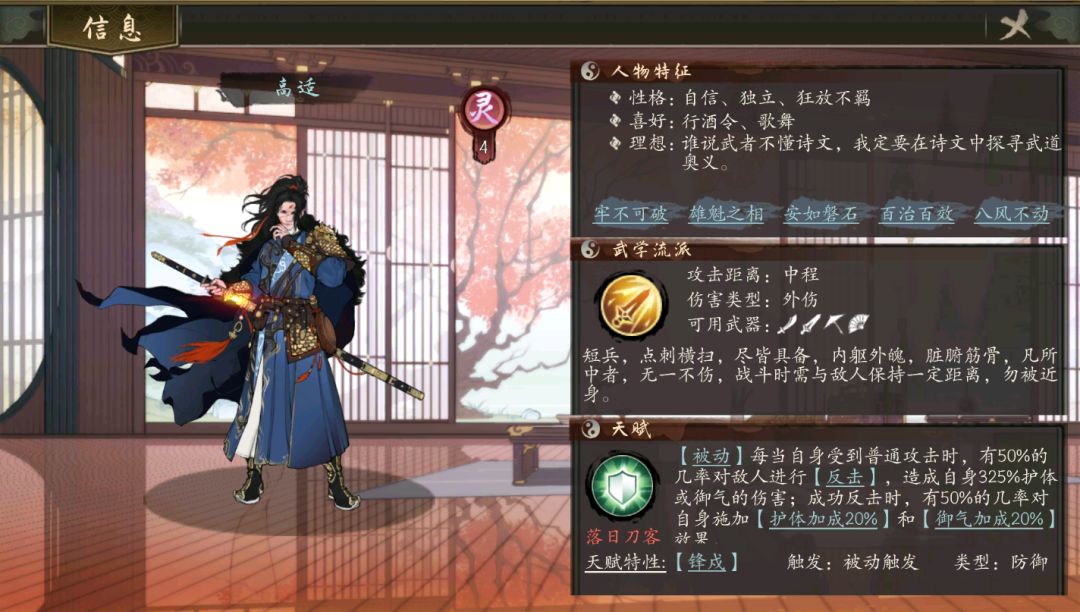Click the 灵 rank badge
The image size is (1080, 612).
tap(484, 111)
